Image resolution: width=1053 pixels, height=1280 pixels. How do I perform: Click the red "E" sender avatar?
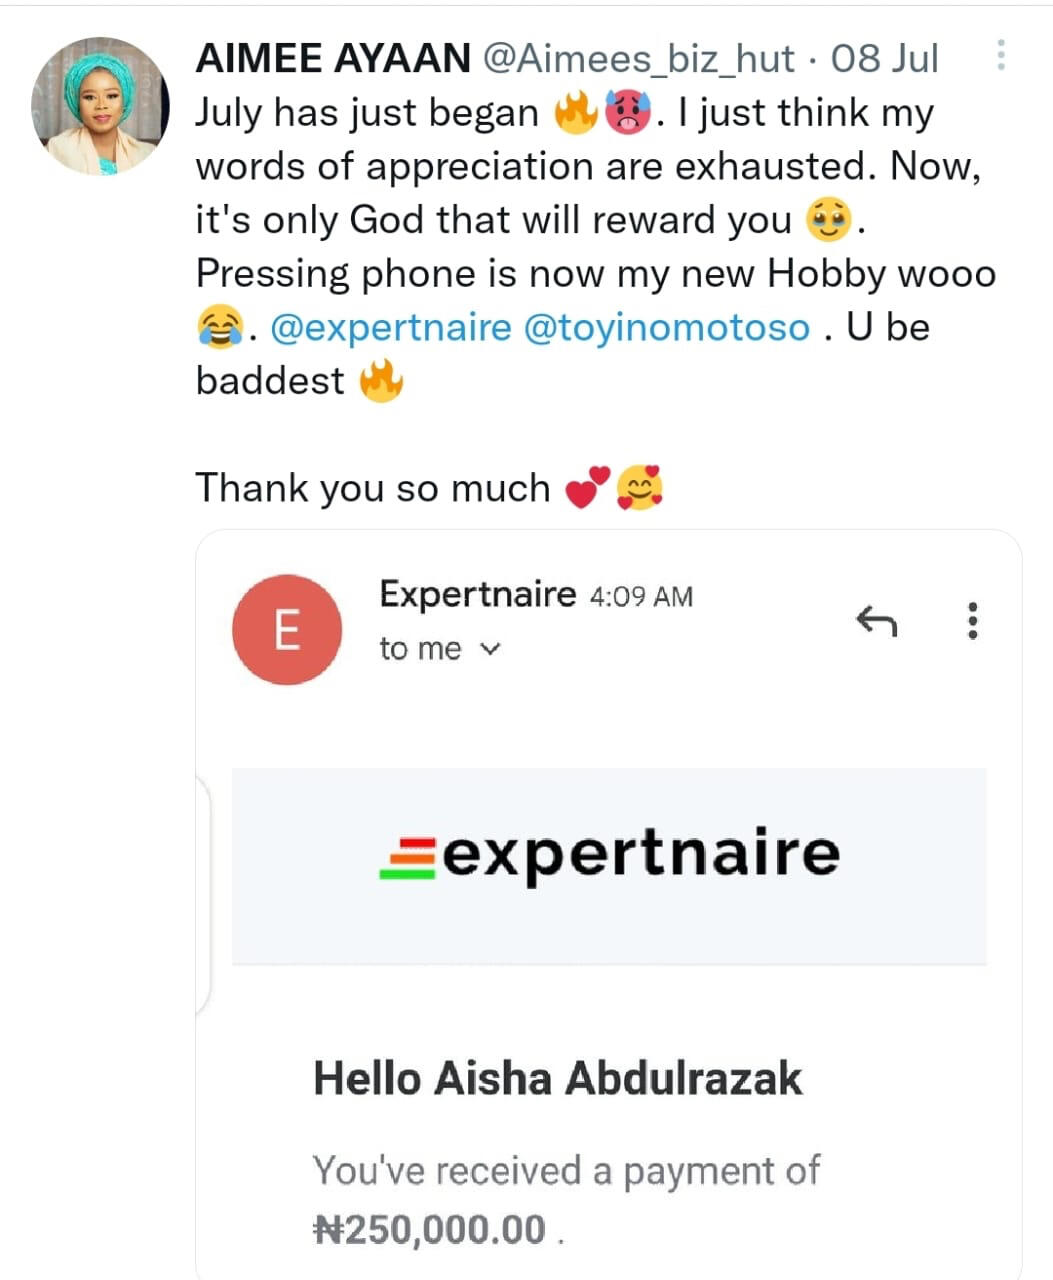287,629
